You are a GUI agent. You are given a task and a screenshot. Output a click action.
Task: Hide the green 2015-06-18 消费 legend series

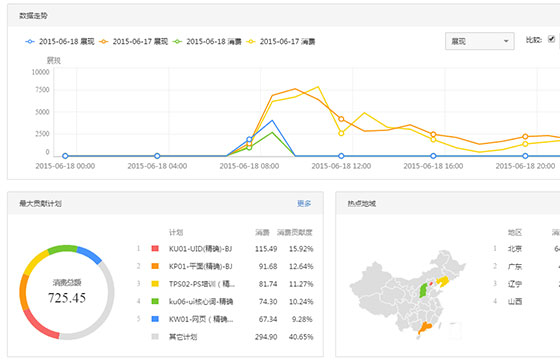click(207, 42)
